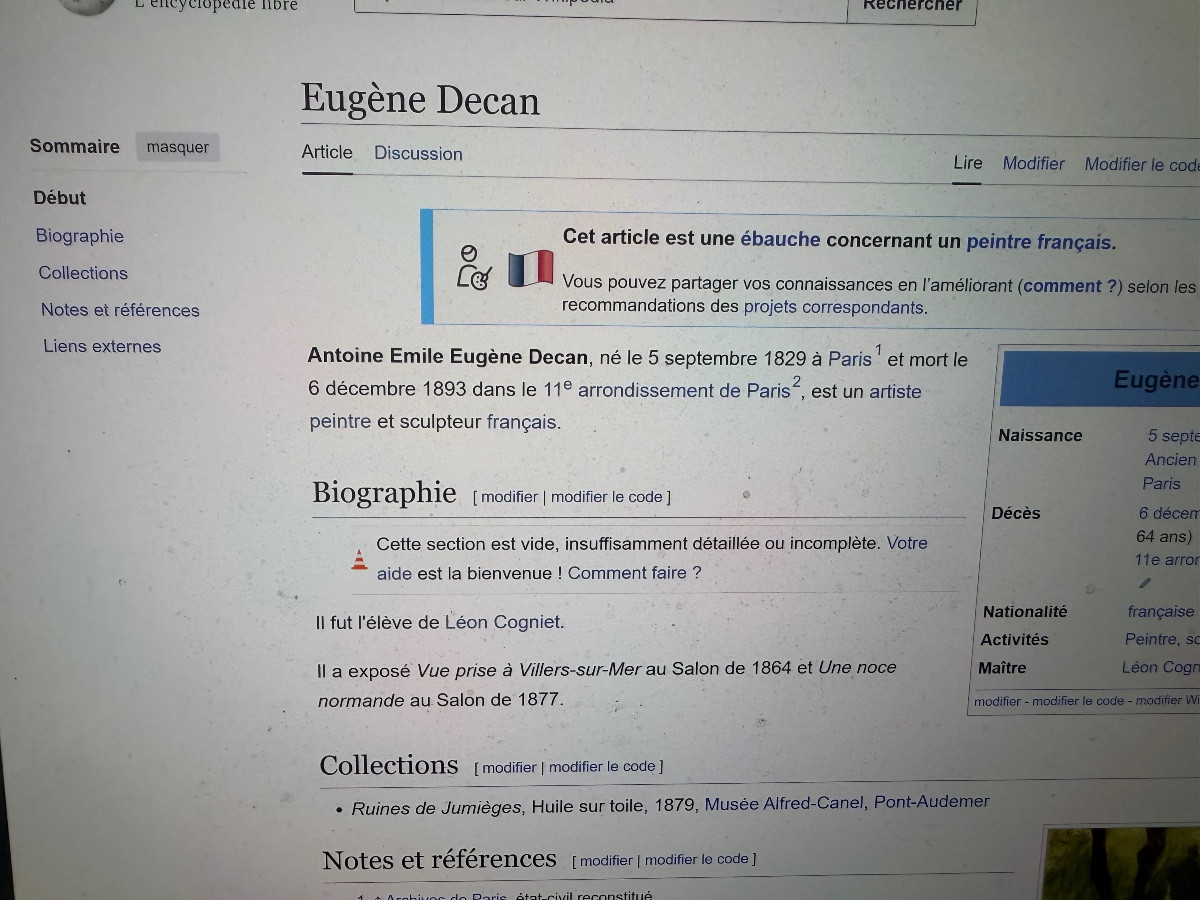Screen dimensions: 1200x900
Task: Open the painting thumbnail below the infobox
Action: pyautogui.click(x=1121, y=863)
